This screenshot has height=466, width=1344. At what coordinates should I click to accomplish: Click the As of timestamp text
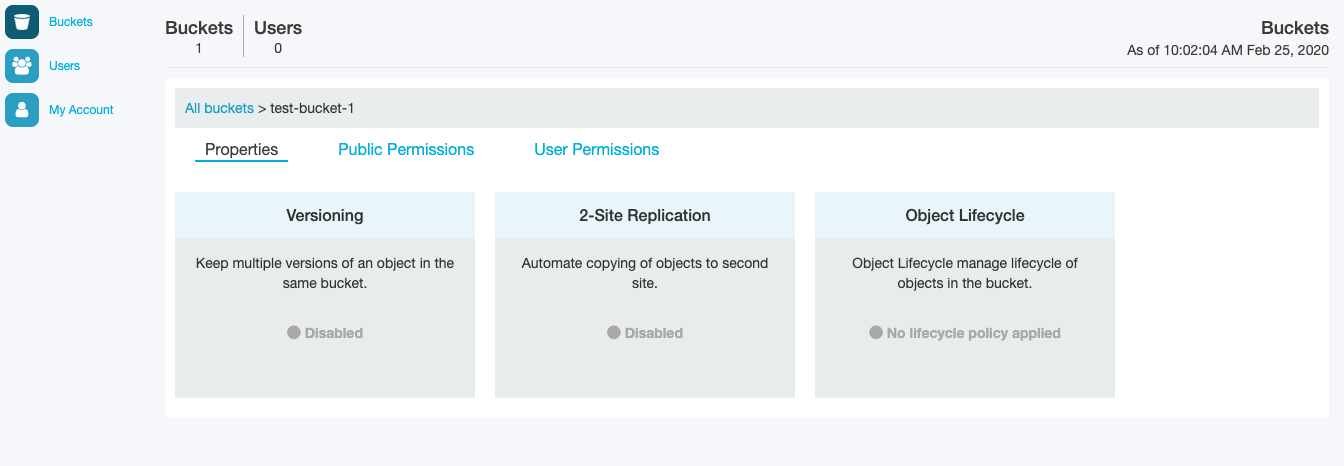1227,49
